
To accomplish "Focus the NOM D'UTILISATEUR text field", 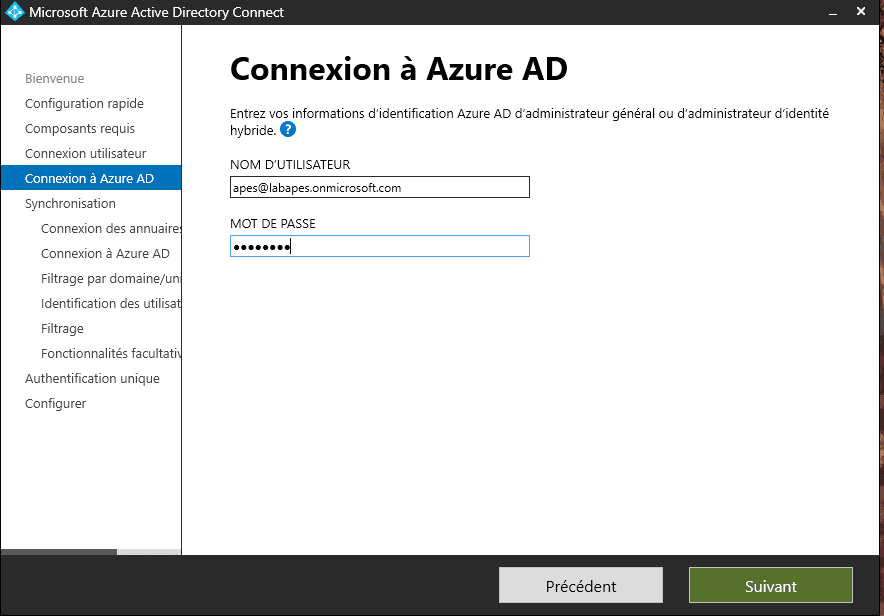I will [x=379, y=187].
